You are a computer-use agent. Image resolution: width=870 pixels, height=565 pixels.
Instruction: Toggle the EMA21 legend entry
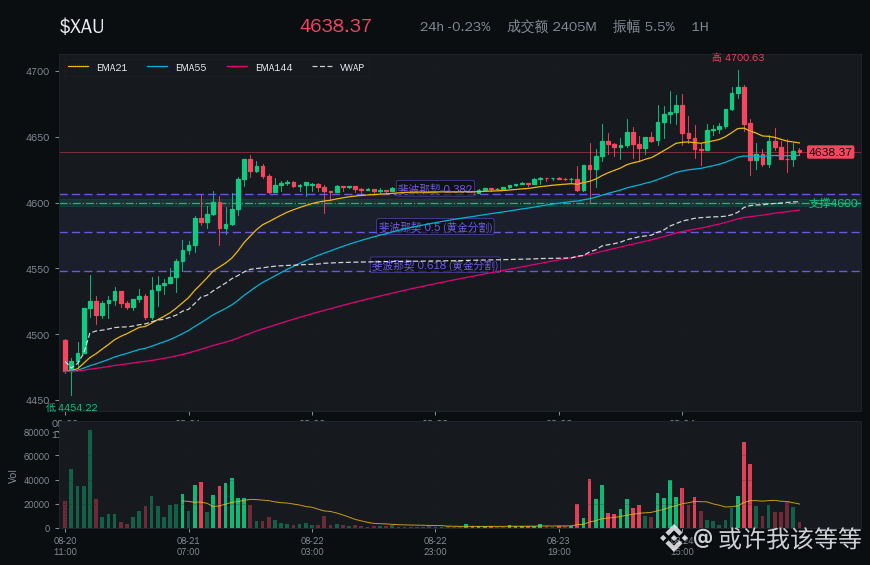point(98,68)
